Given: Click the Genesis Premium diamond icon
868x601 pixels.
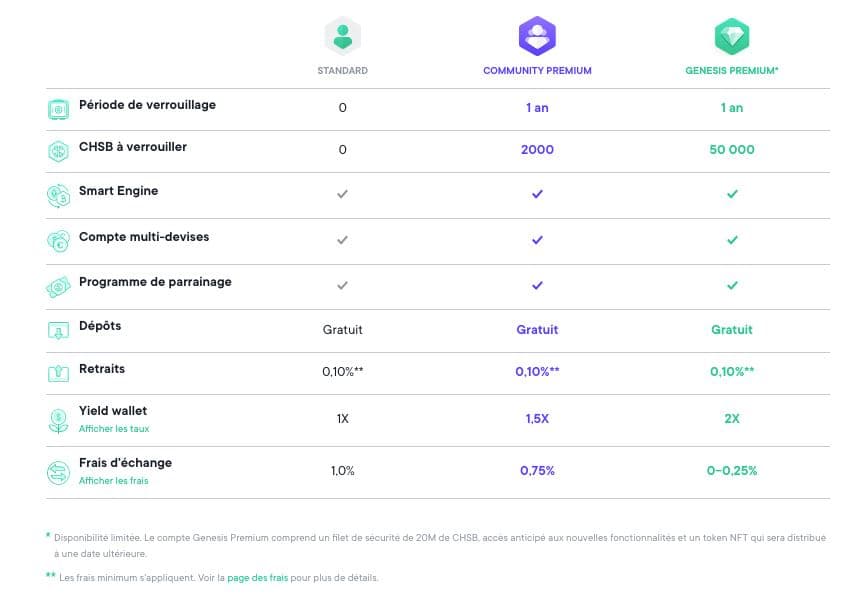Looking at the screenshot, I should coord(732,36).
